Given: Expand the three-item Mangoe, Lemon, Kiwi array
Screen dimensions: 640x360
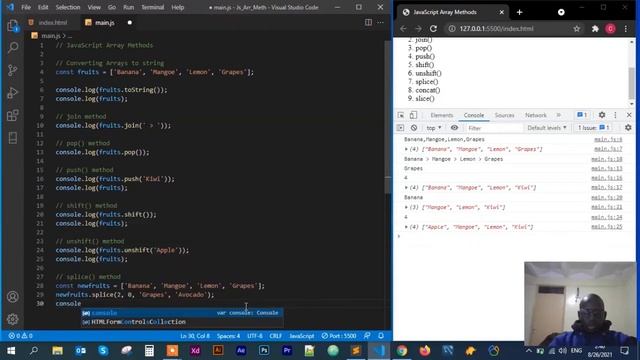Looking at the screenshot, I should click(x=406, y=207).
